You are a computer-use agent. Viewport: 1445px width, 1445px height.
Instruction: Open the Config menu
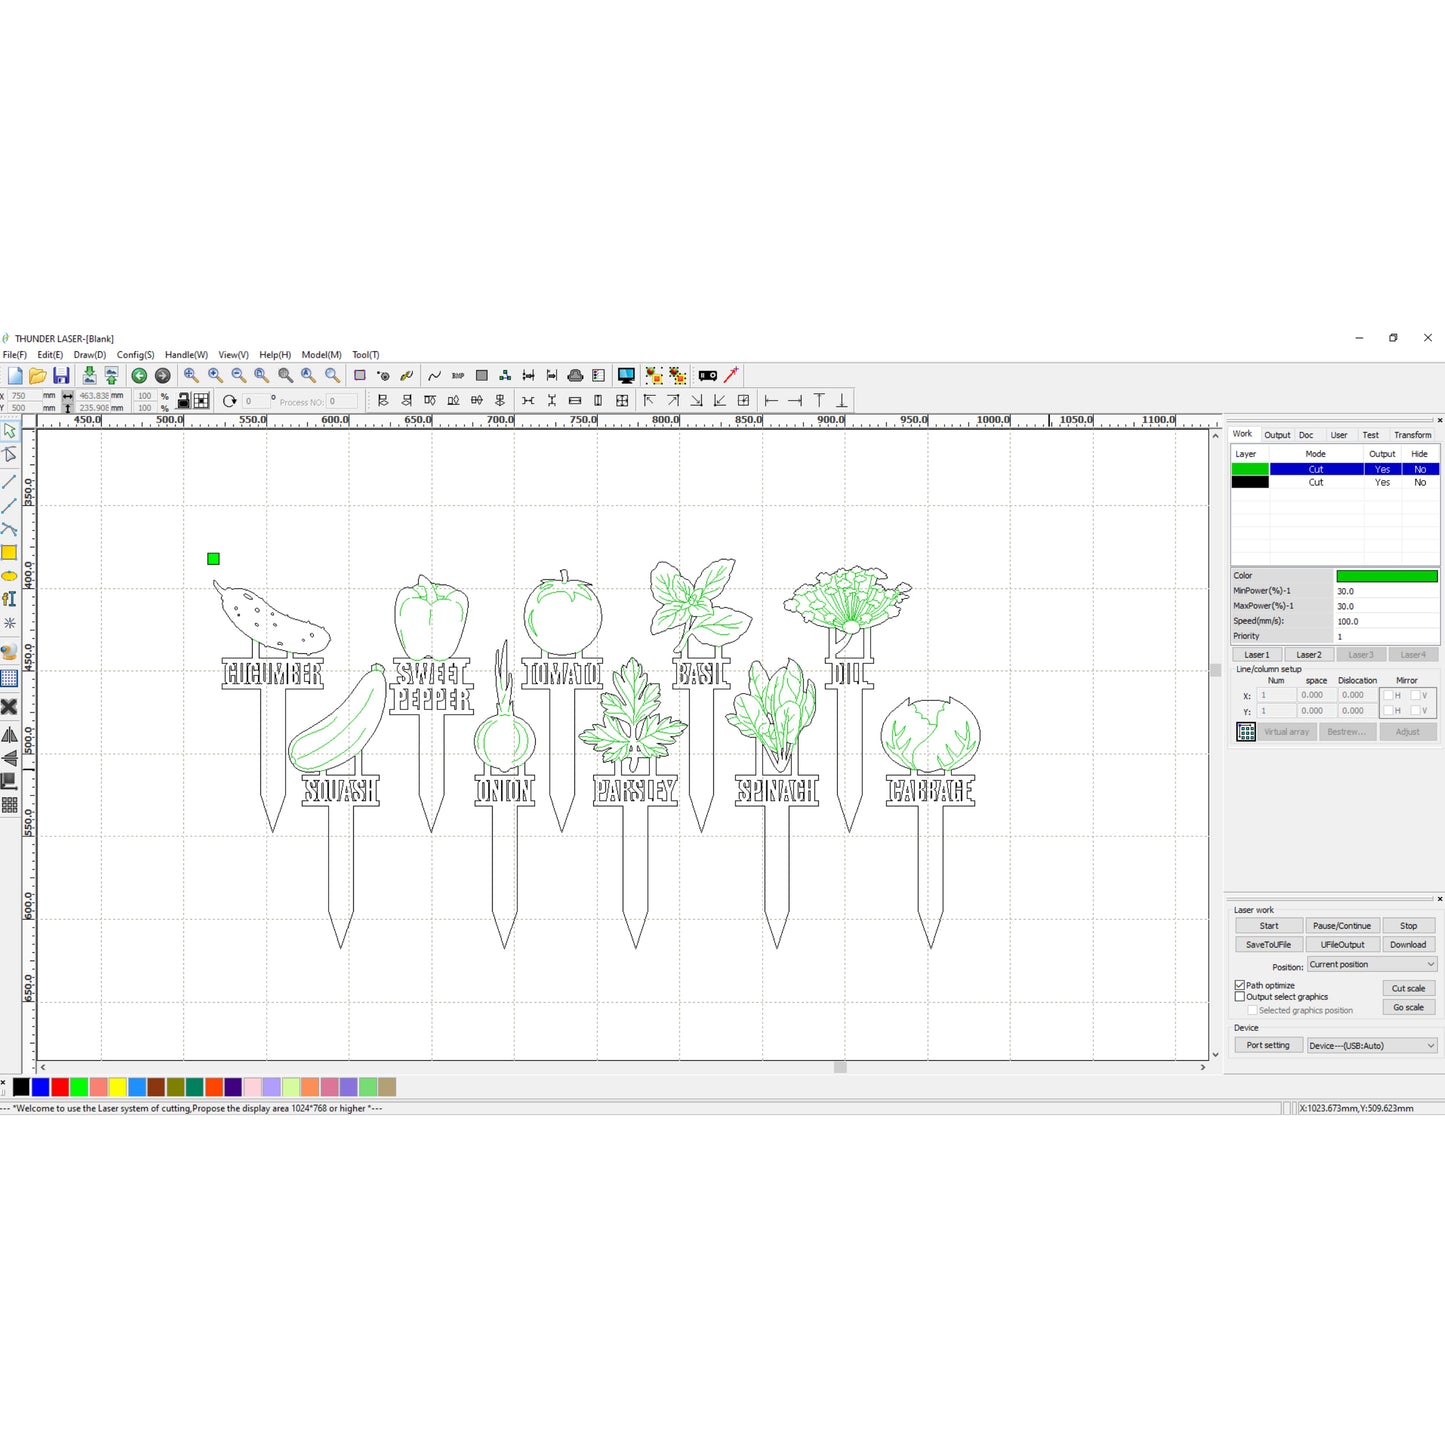coord(137,354)
